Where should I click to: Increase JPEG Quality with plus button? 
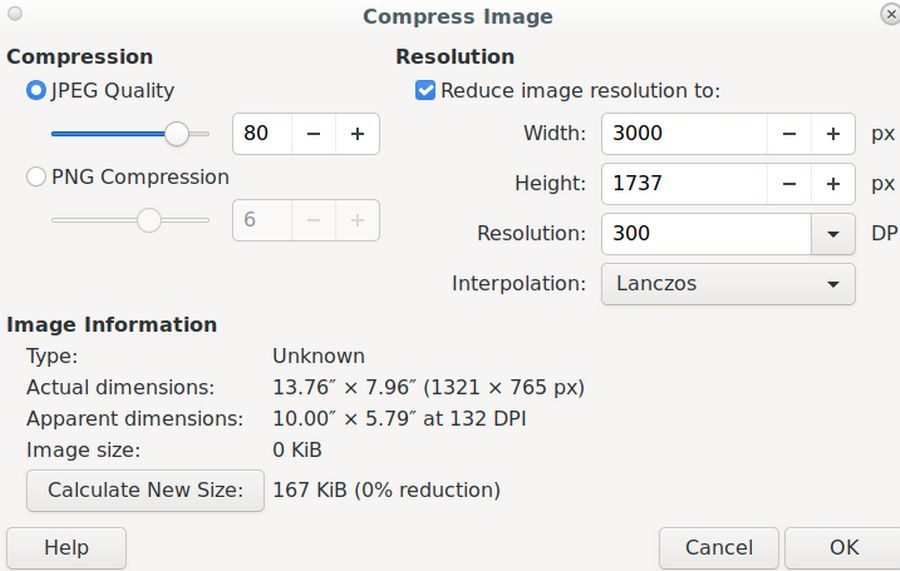[x=357, y=134]
